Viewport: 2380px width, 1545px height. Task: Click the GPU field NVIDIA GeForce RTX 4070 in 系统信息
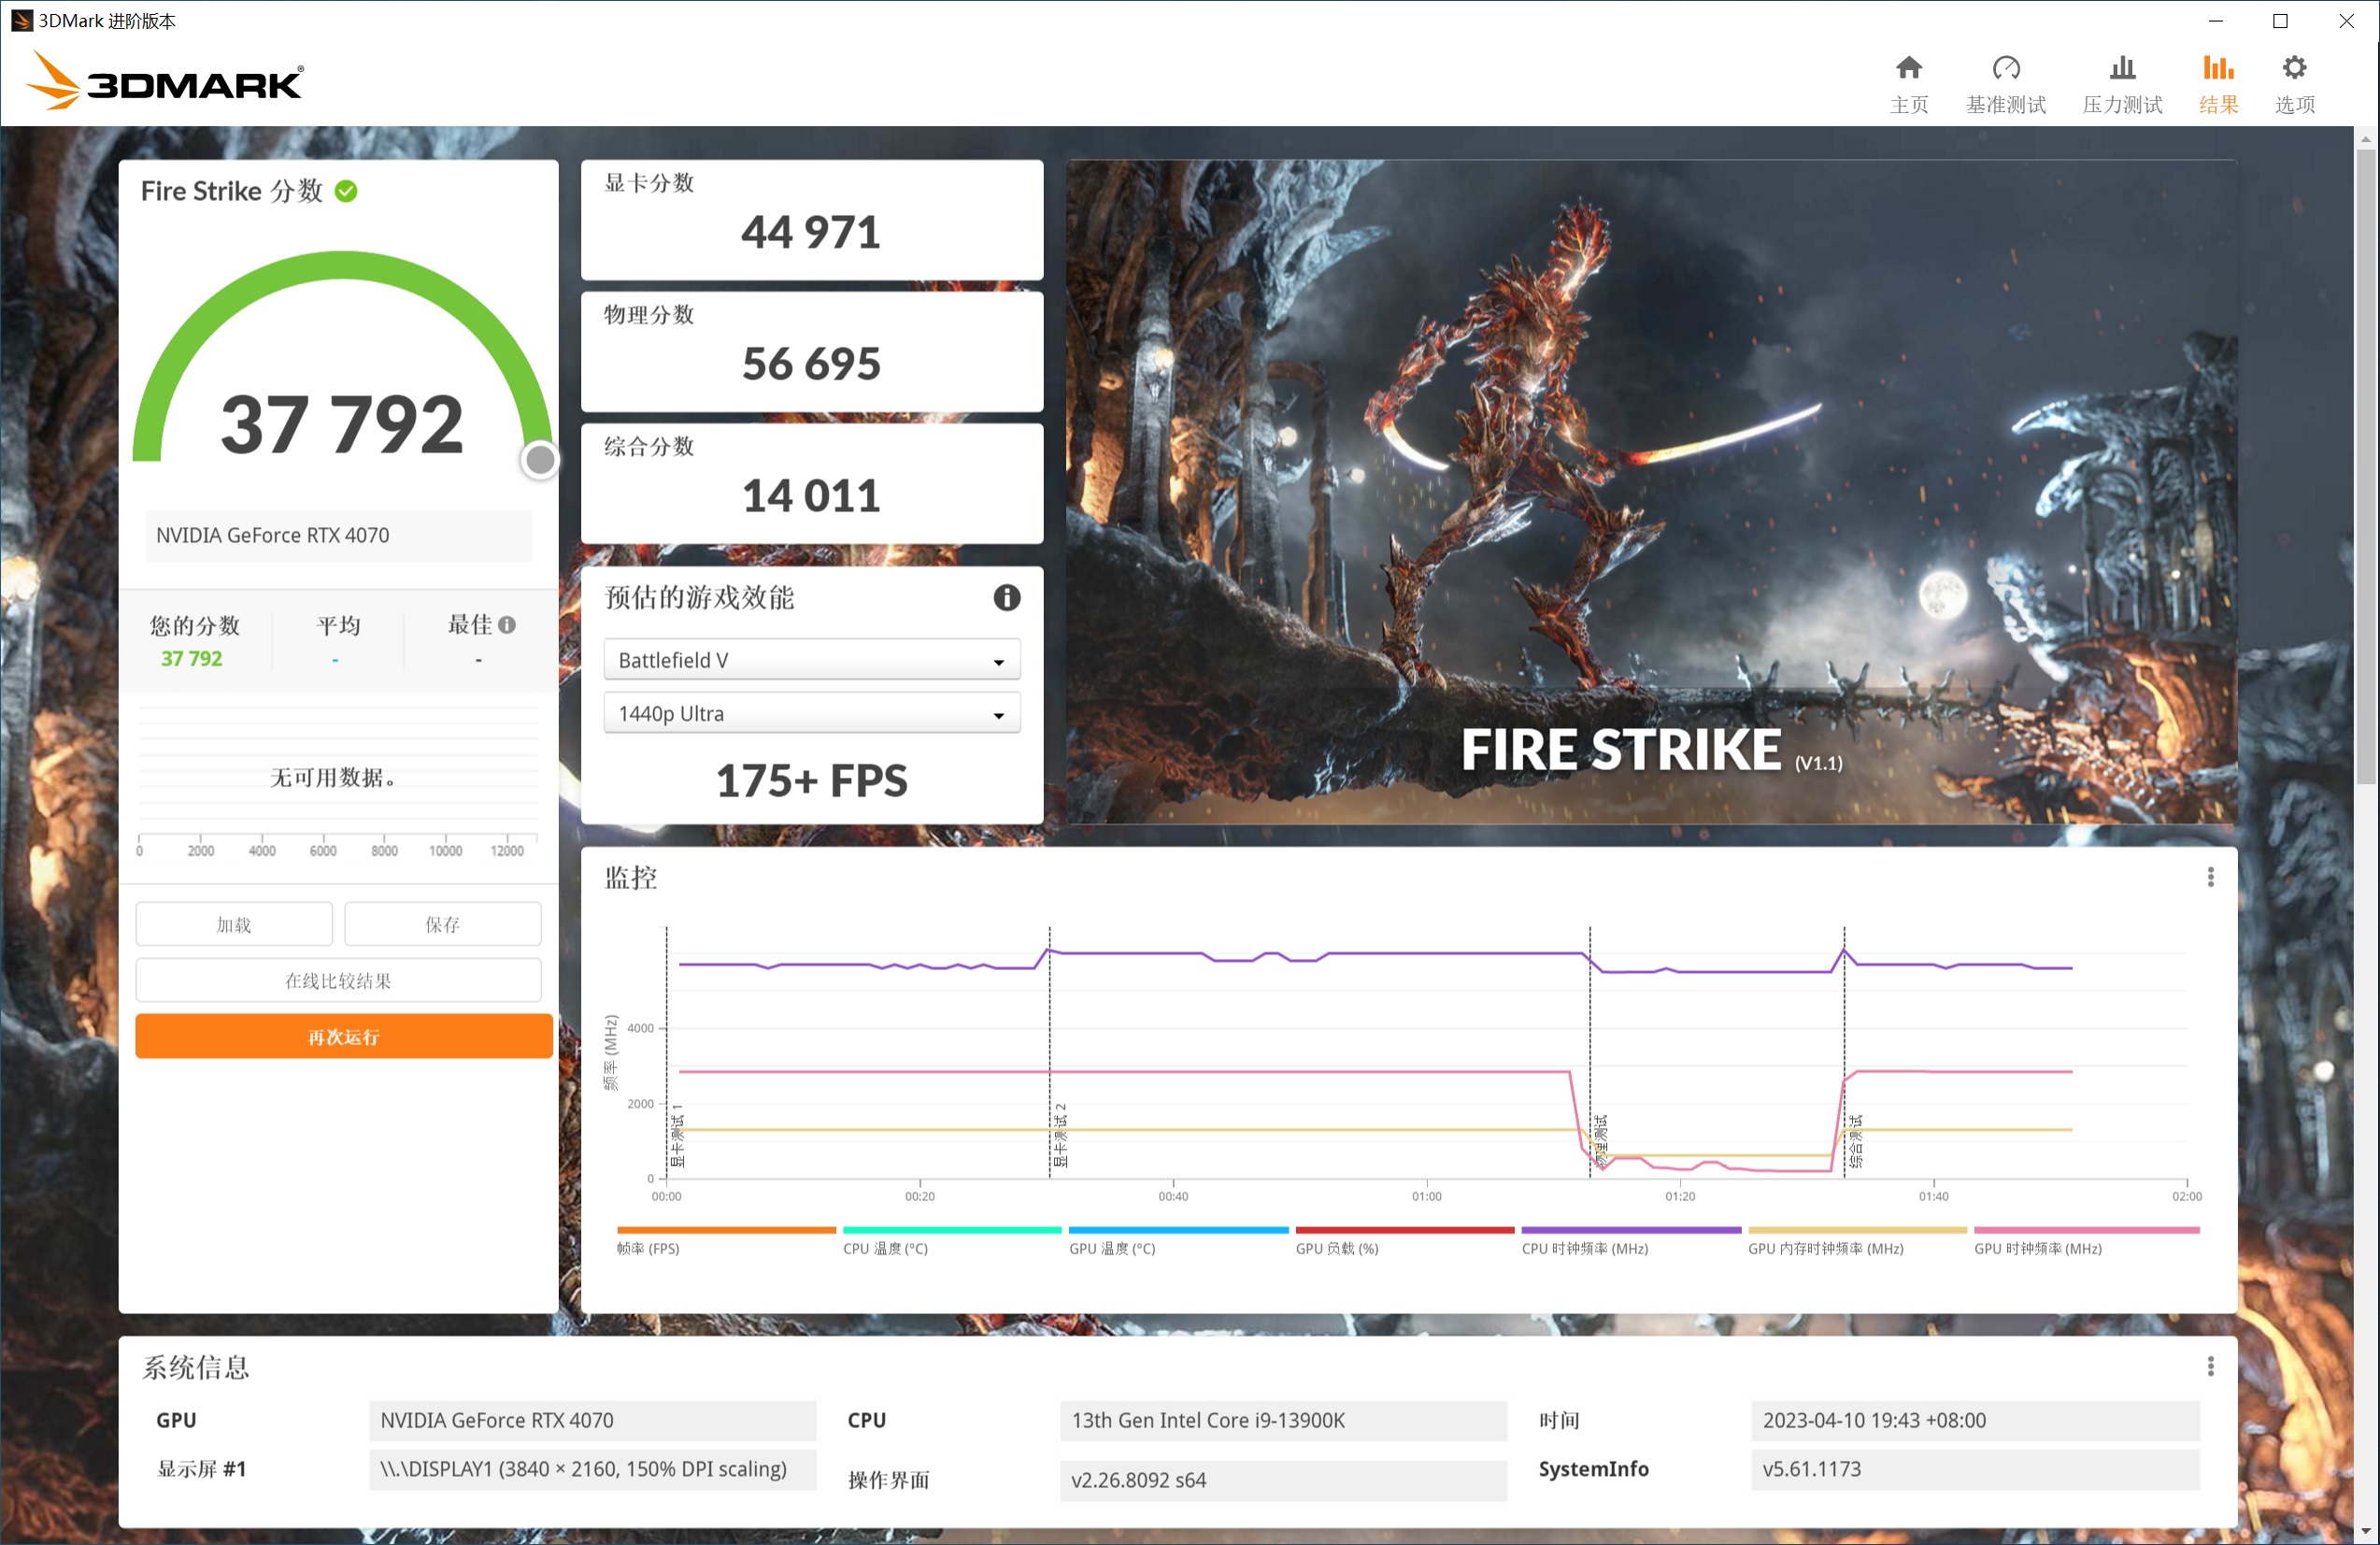592,1419
